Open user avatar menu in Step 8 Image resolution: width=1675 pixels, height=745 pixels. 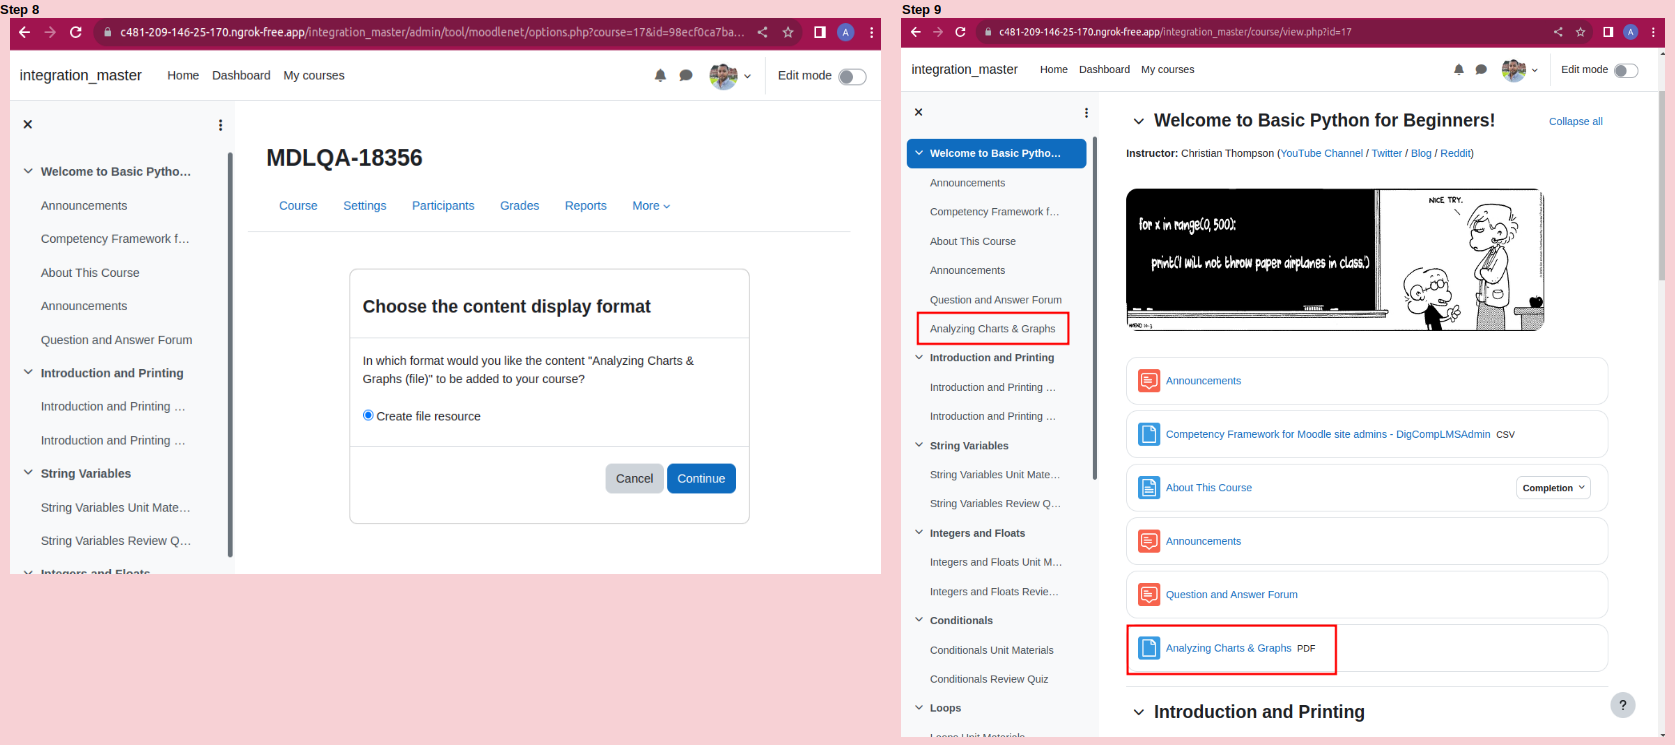tap(730, 76)
